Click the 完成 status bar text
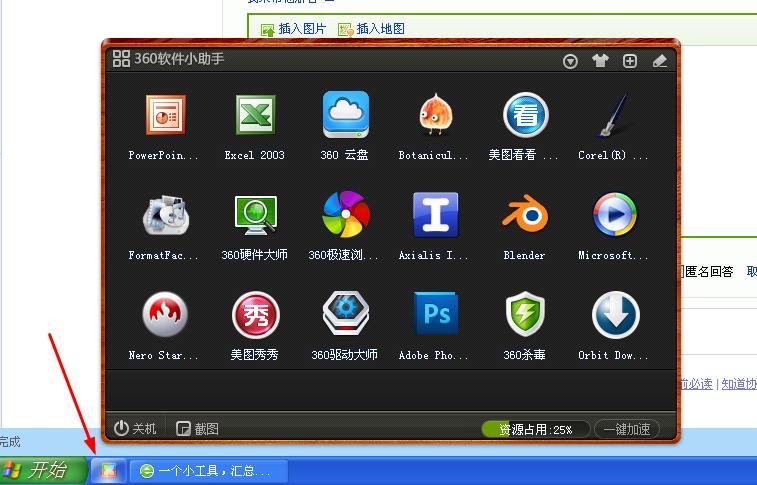757x485 pixels. pyautogui.click(x=10, y=441)
